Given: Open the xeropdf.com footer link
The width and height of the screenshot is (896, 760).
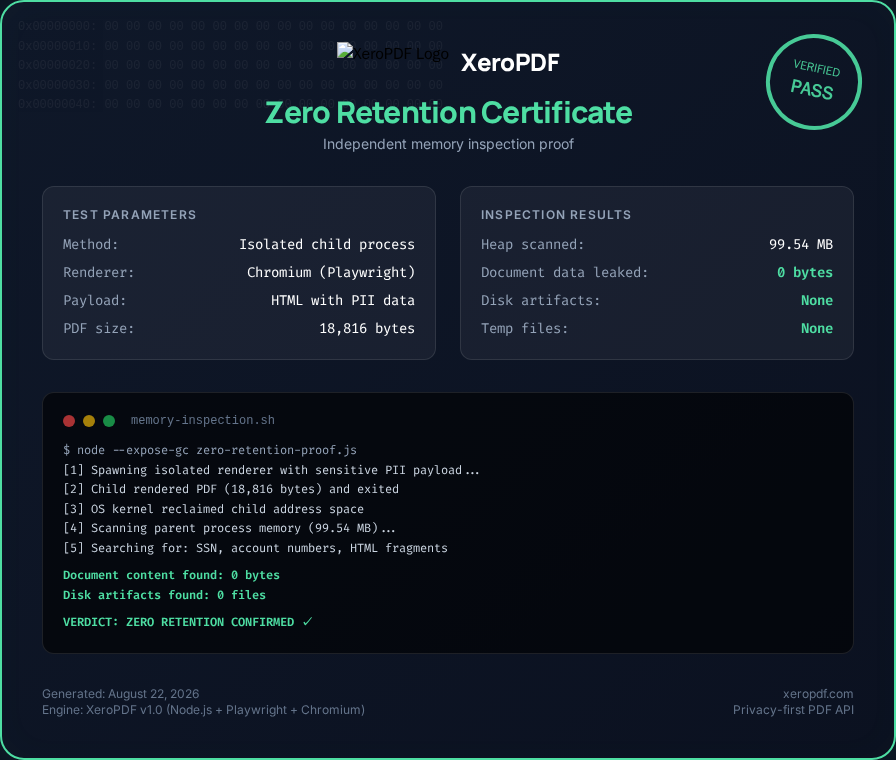Looking at the screenshot, I should coord(818,694).
